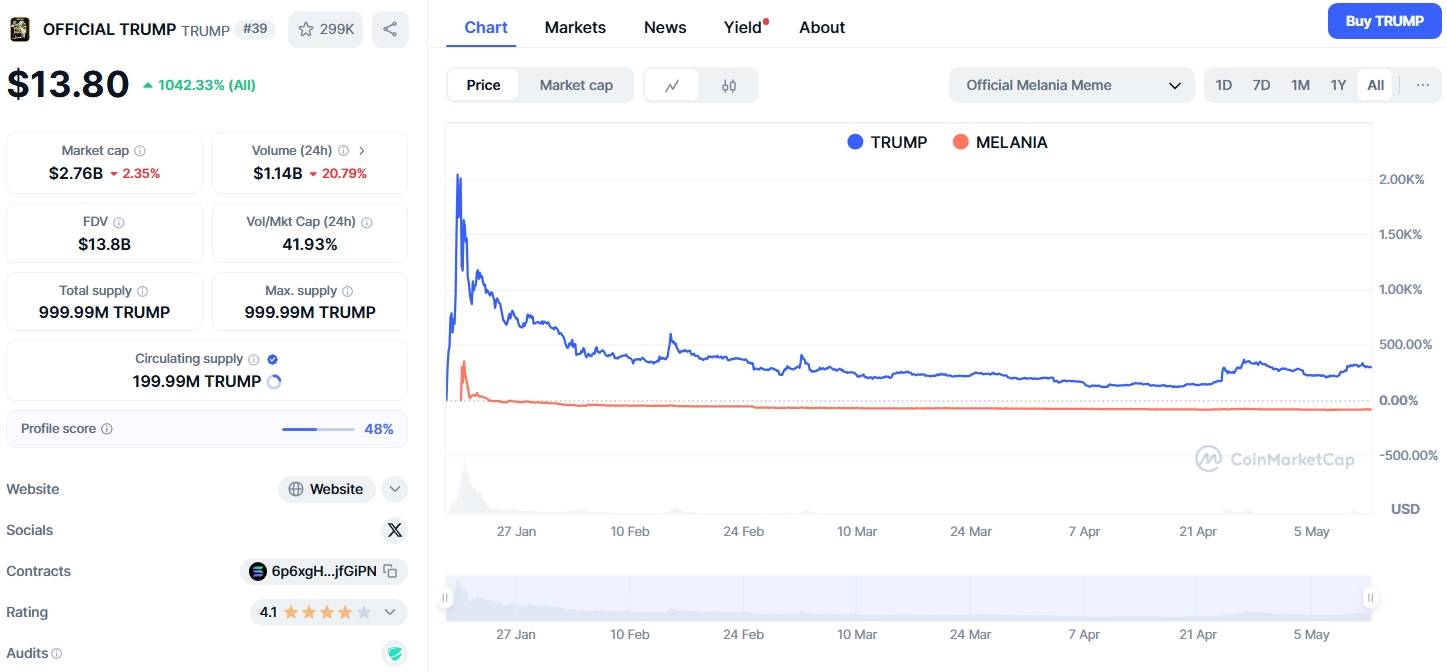This screenshot has height=672, width=1447.
Task: Expand the Website links chevron
Action: point(395,489)
